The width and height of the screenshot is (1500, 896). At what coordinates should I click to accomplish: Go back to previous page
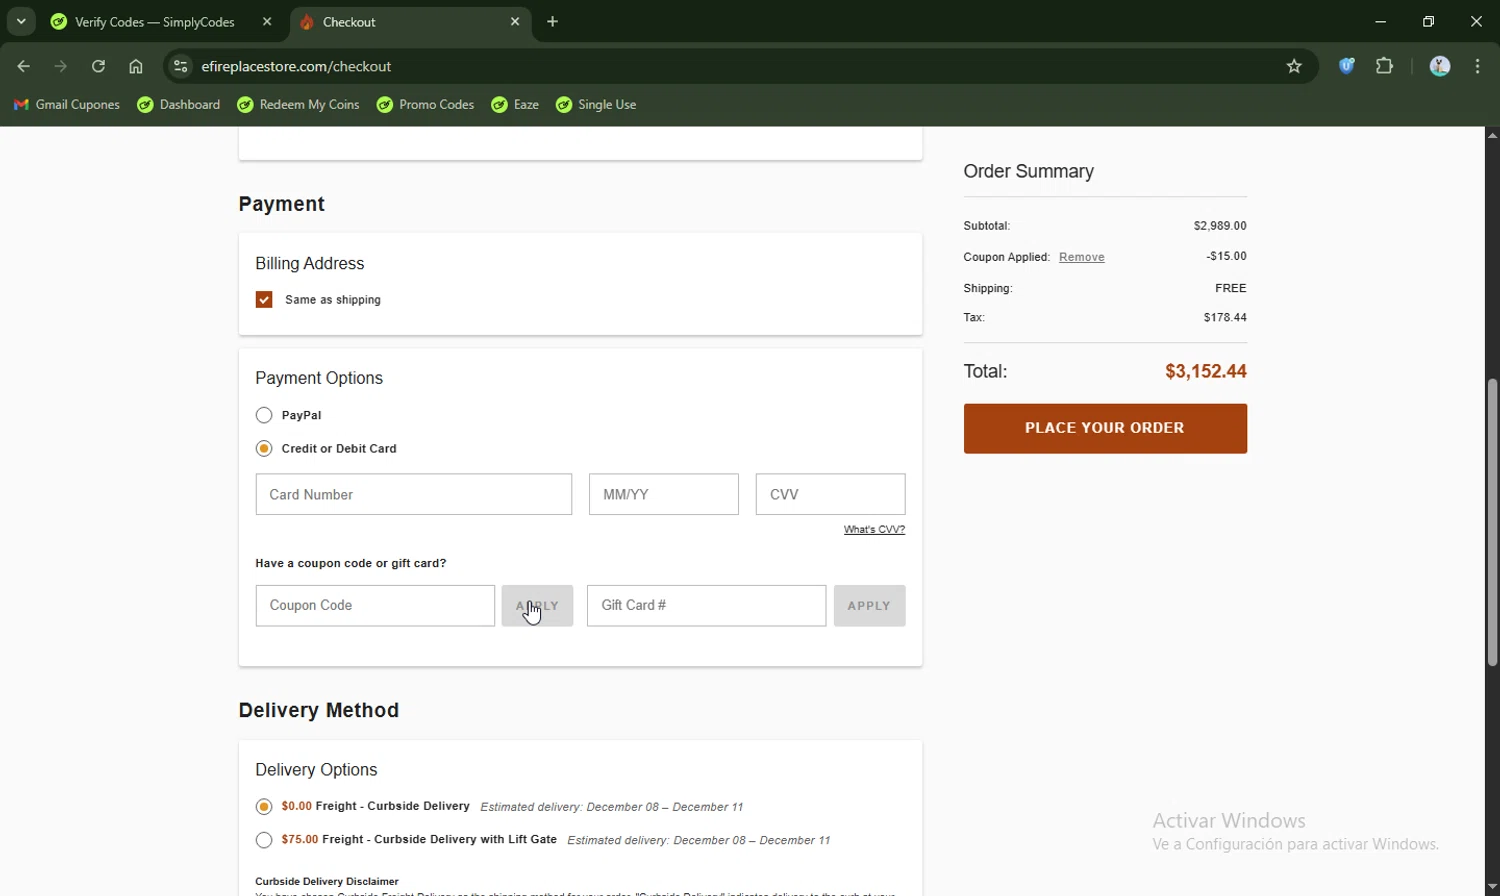pos(23,67)
